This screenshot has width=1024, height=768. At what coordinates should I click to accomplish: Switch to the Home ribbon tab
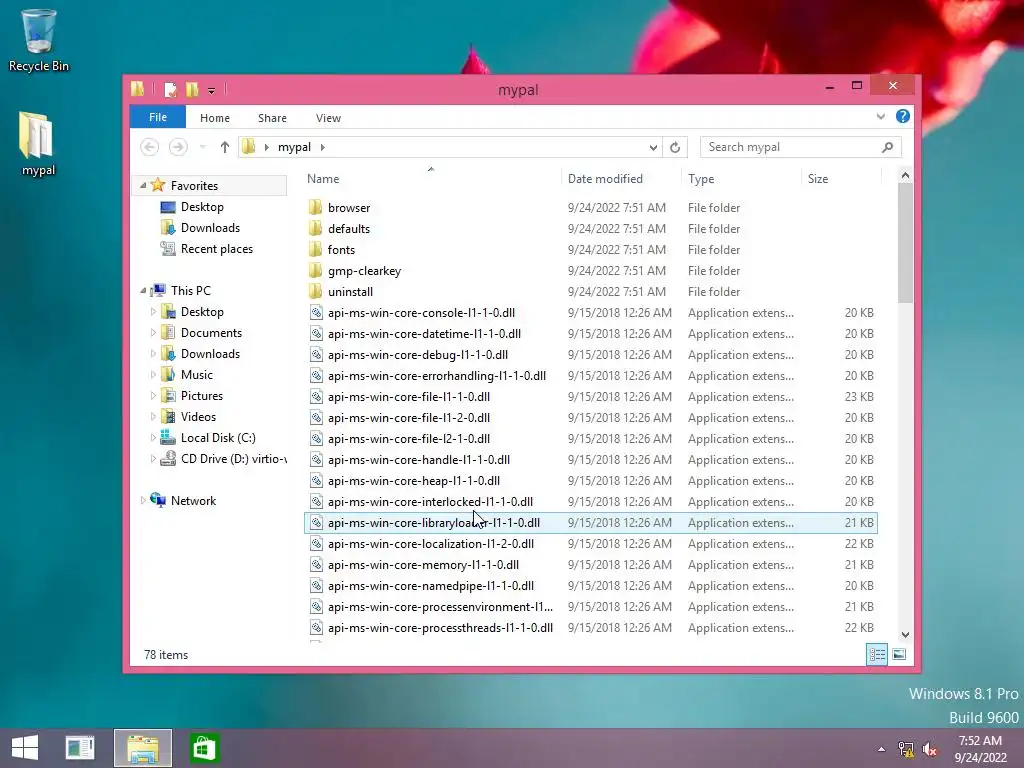coord(215,118)
